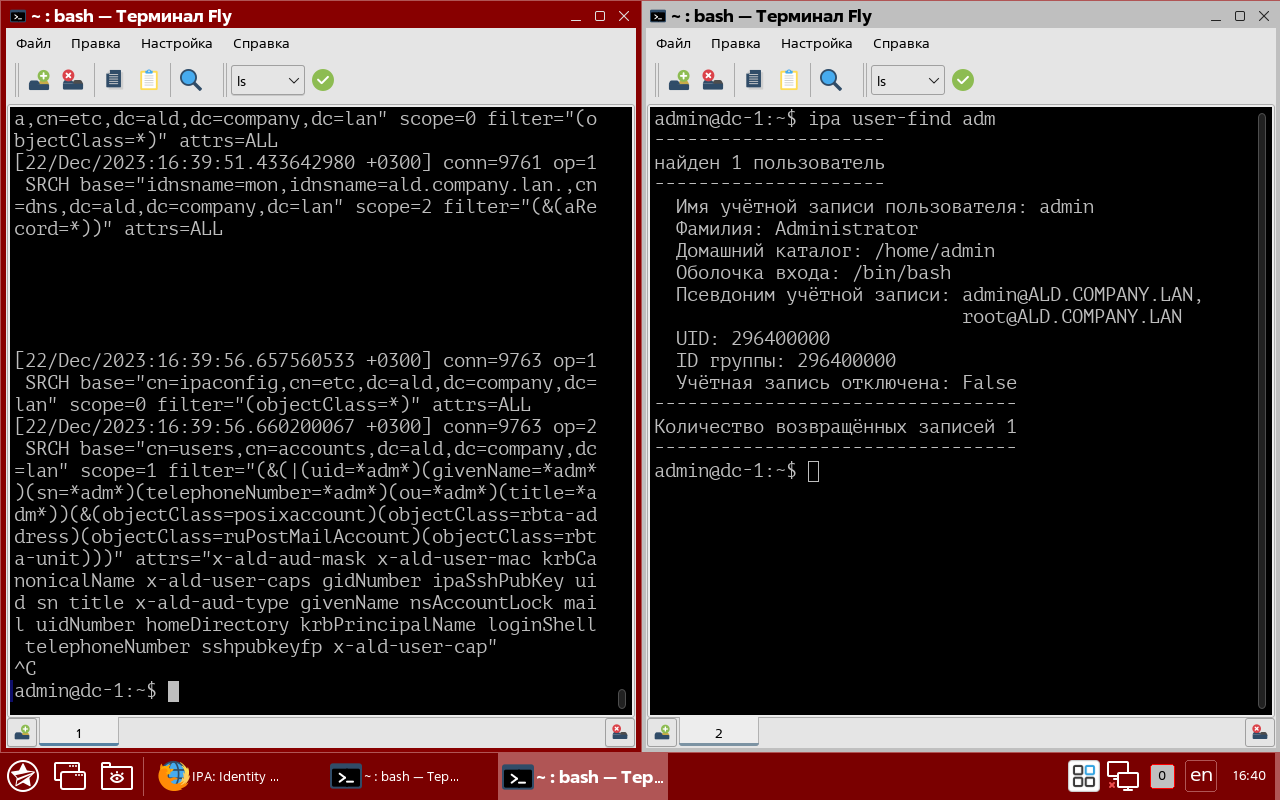Click 'Учётная запись отключена: False' line
The width and height of the screenshot is (1280, 800).
tap(846, 384)
